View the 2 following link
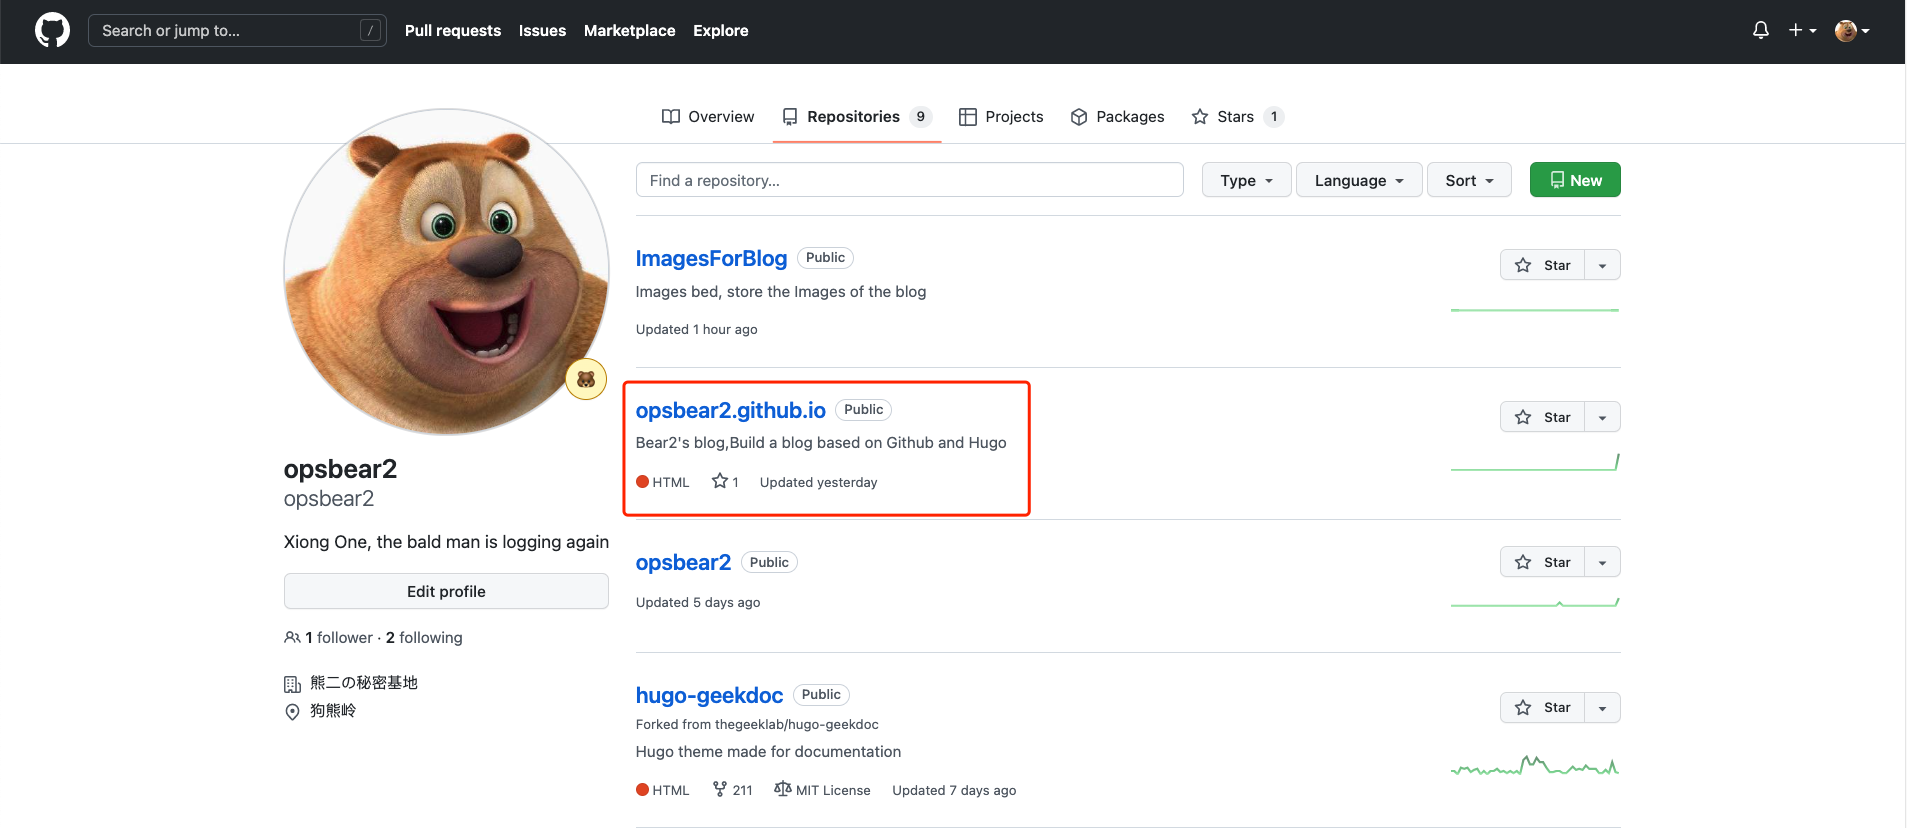 tap(424, 637)
